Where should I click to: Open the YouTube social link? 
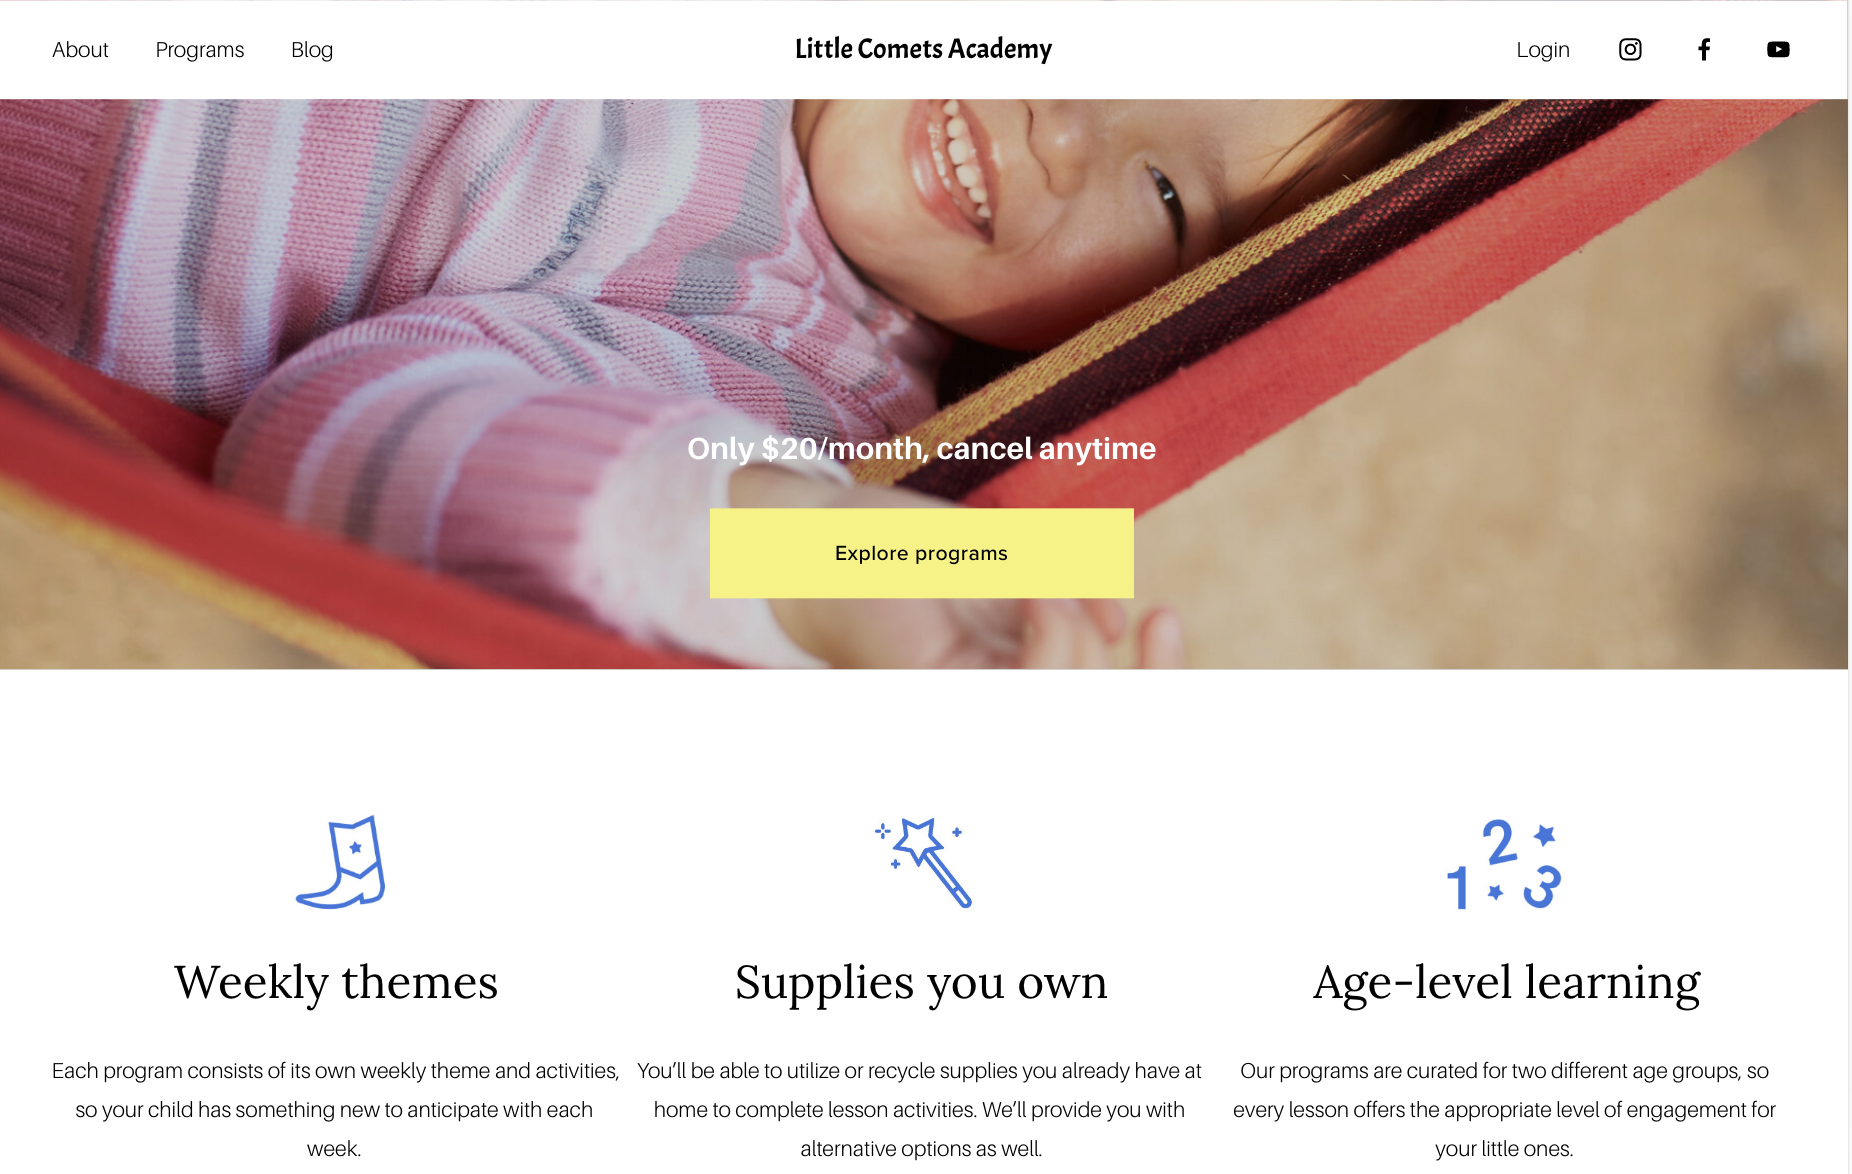(1778, 50)
